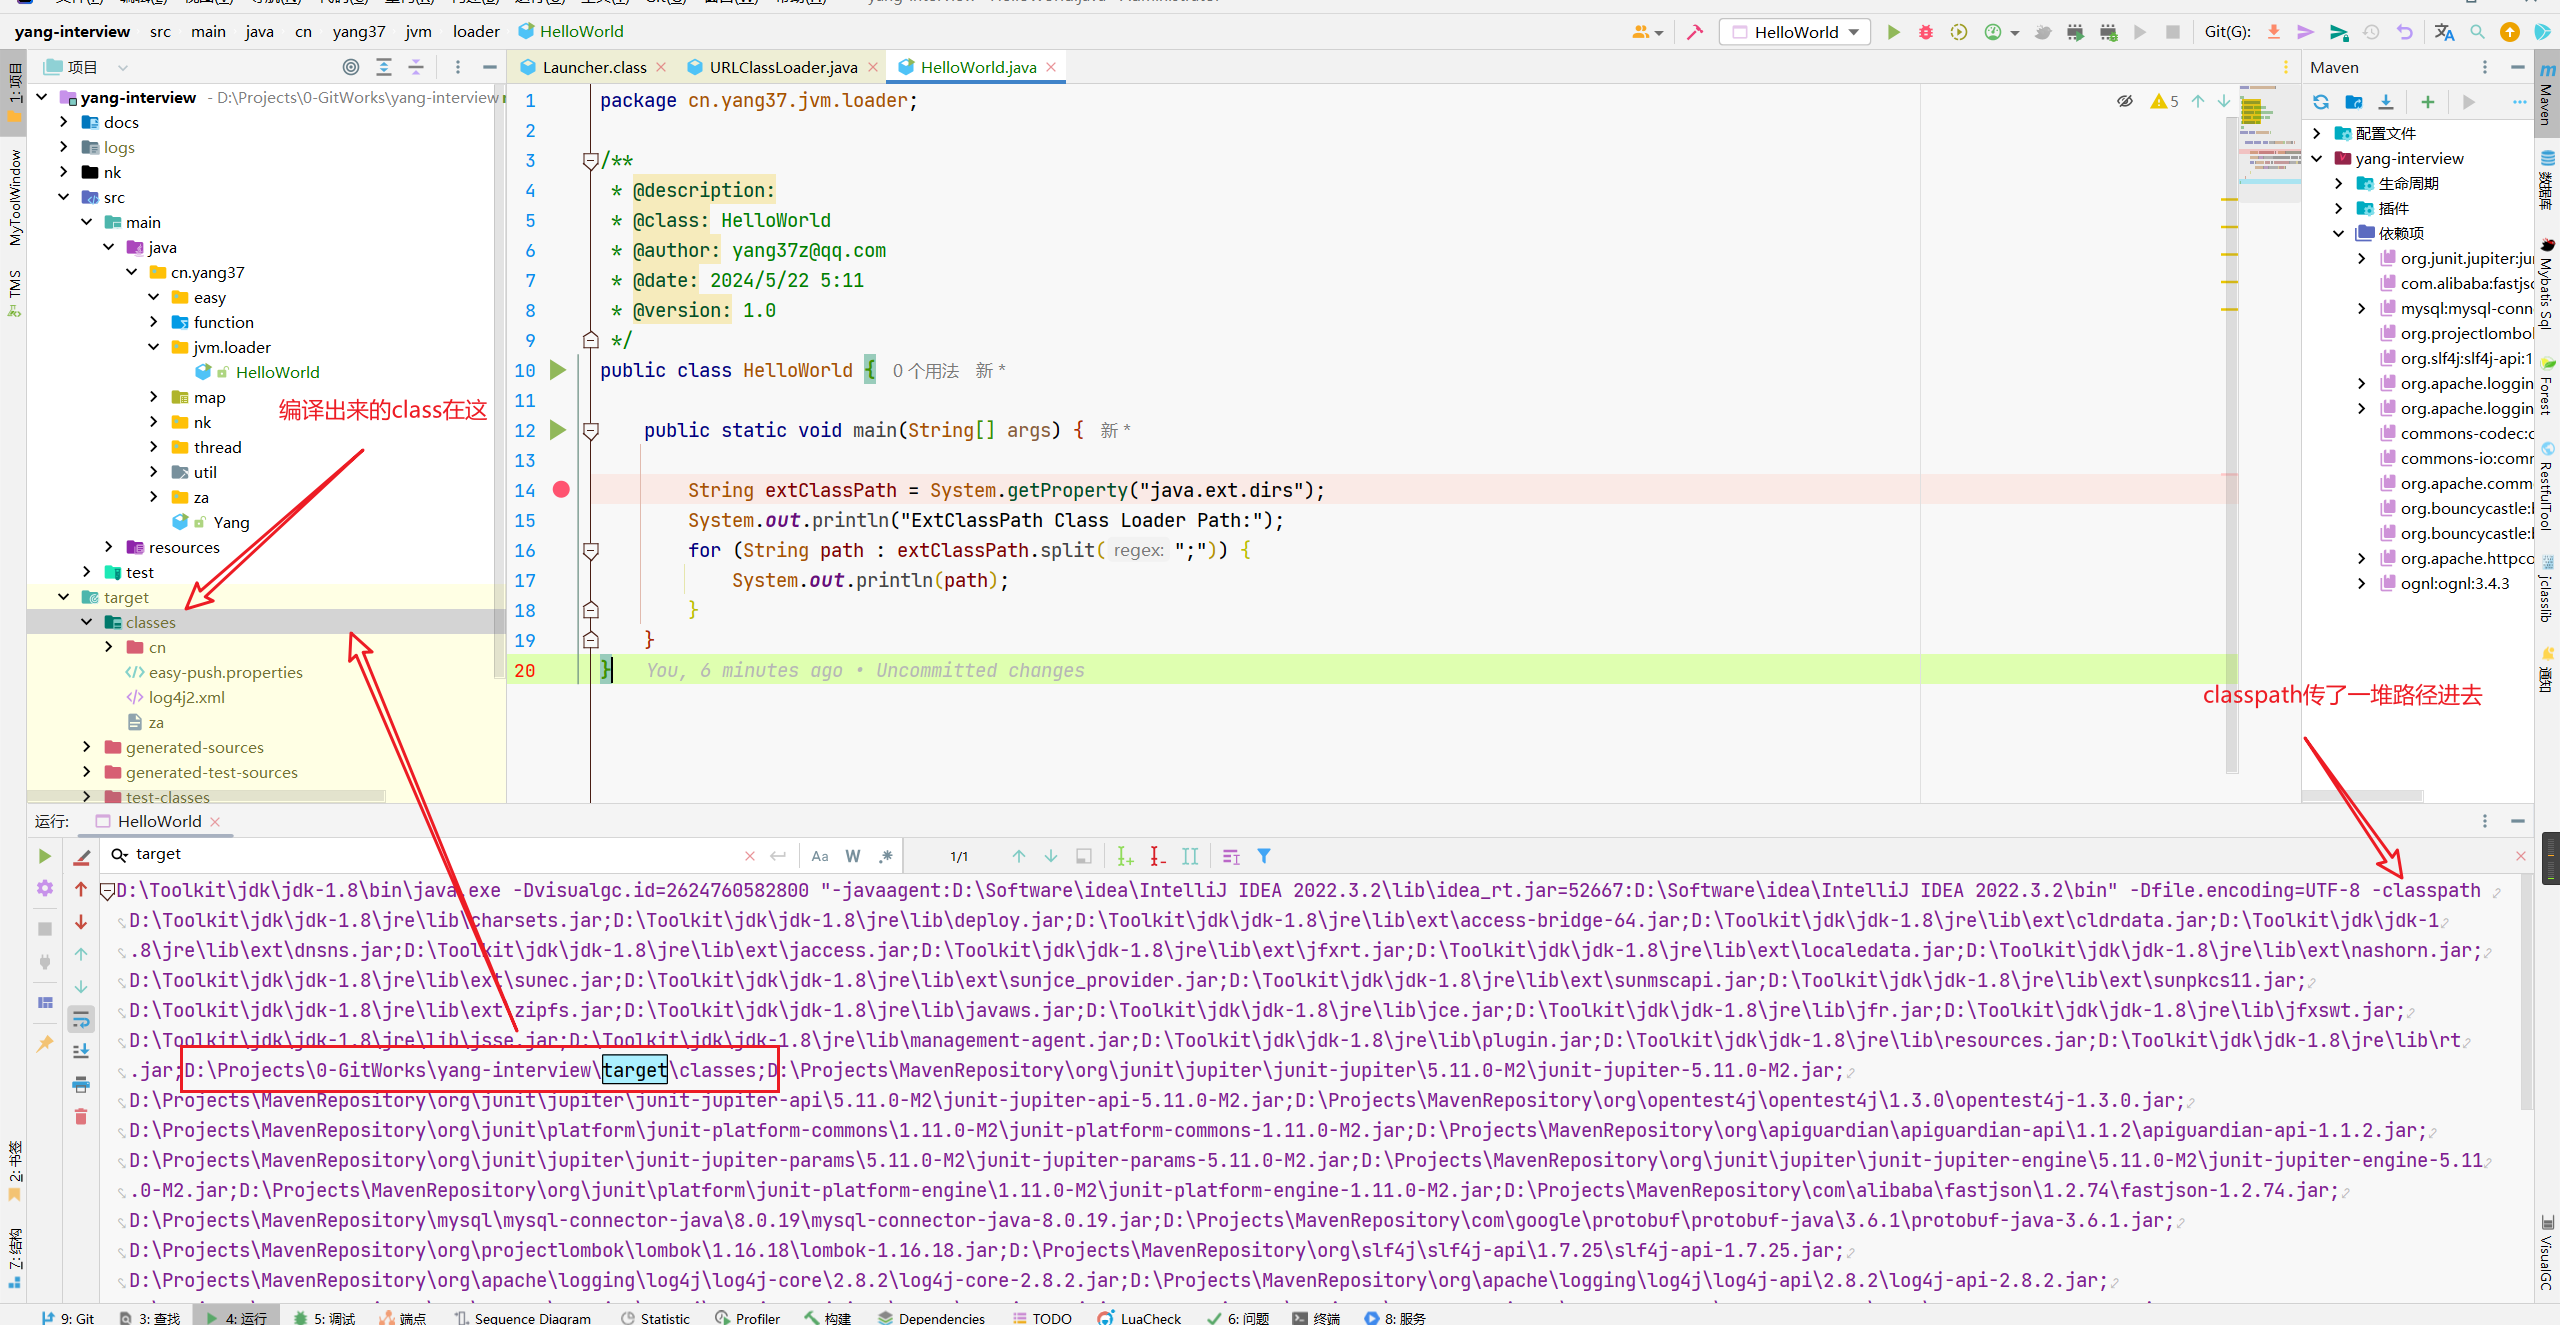Open the HelloWorld run configuration dropdown
This screenshot has height=1325, width=2560.
(x=1794, y=32)
